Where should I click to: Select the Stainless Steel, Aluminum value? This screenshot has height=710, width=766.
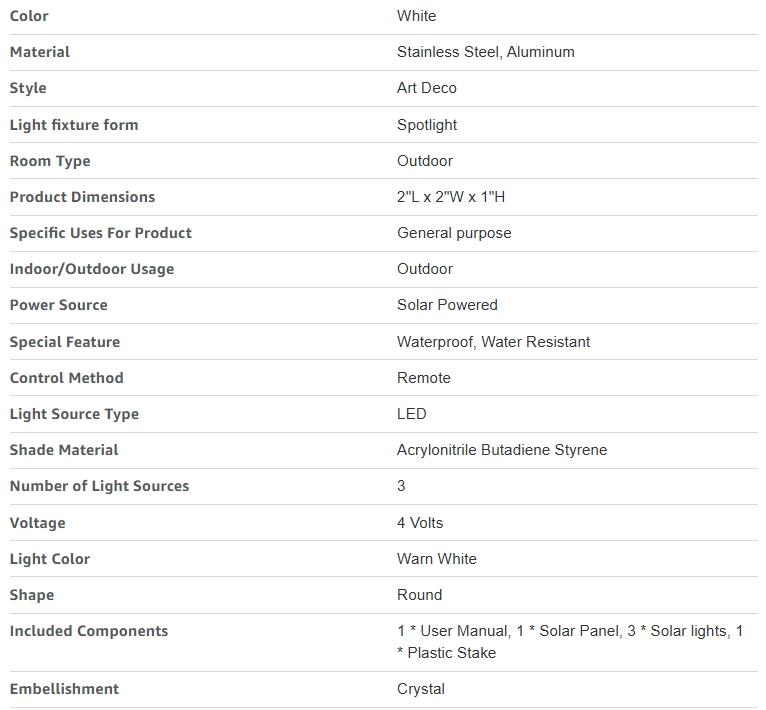[486, 52]
